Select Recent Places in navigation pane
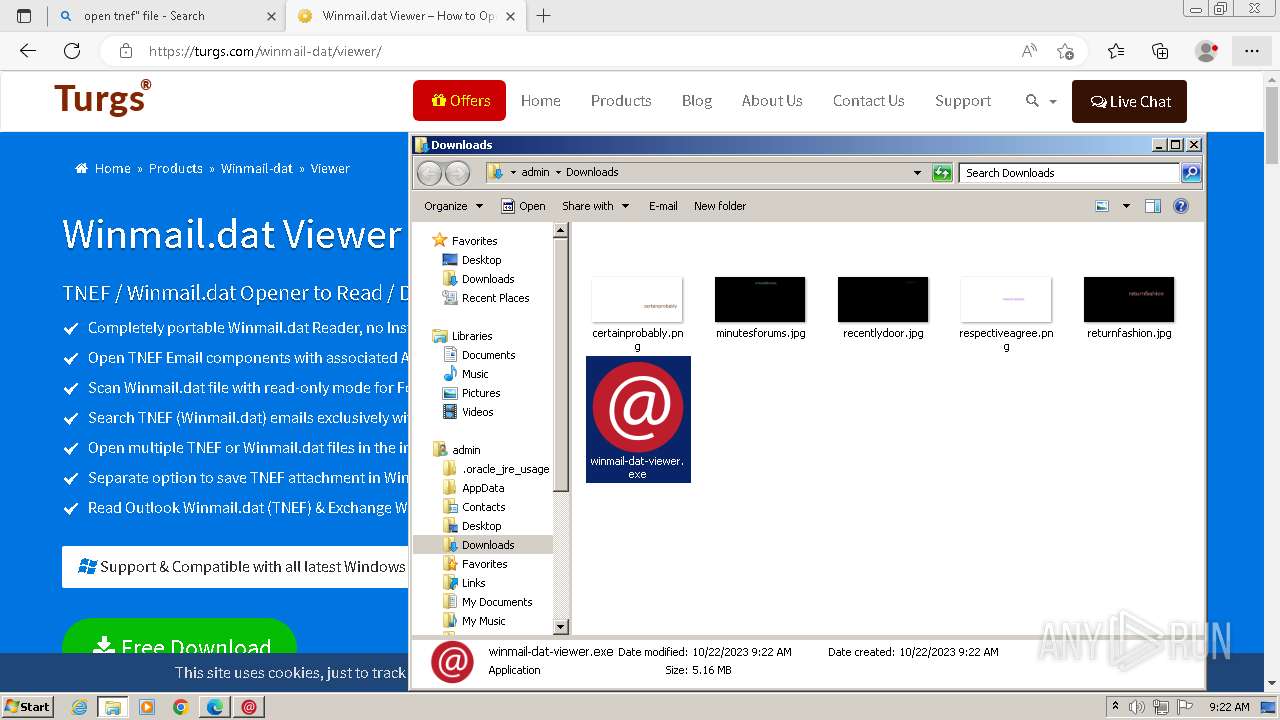Image resolution: width=1280 pixels, height=720 pixels. 495,298
